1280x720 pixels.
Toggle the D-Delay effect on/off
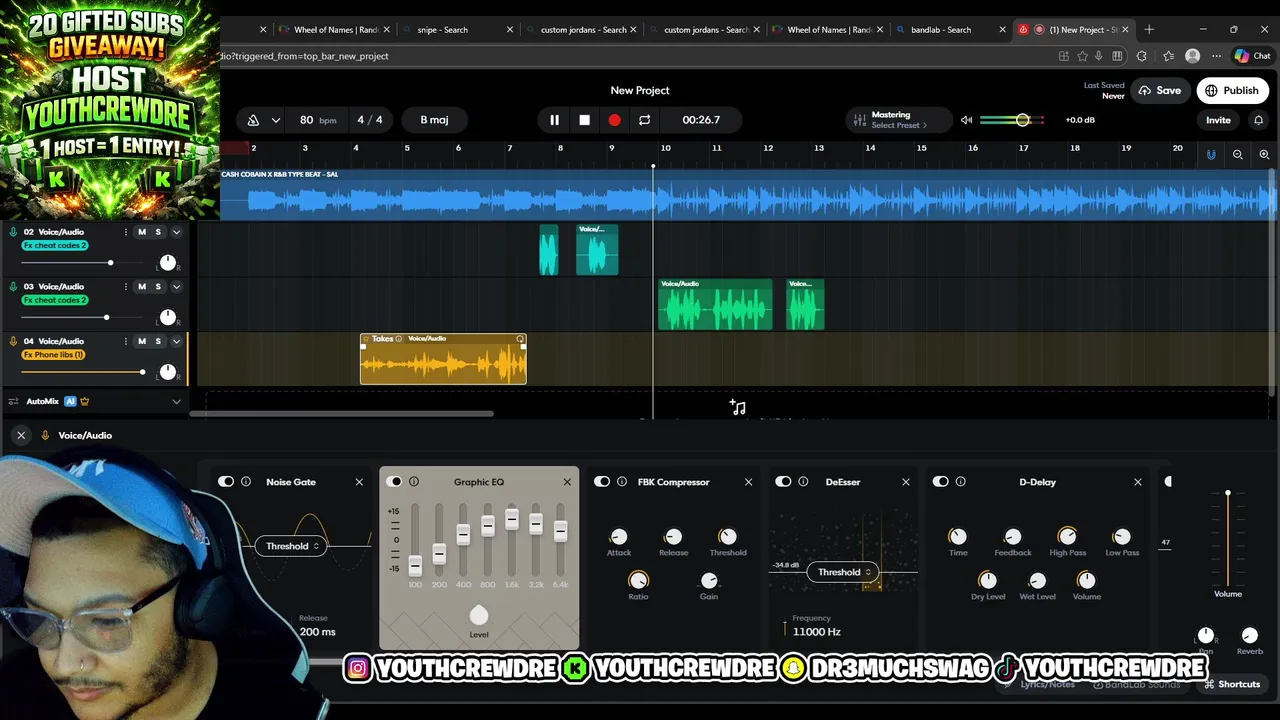click(x=941, y=482)
